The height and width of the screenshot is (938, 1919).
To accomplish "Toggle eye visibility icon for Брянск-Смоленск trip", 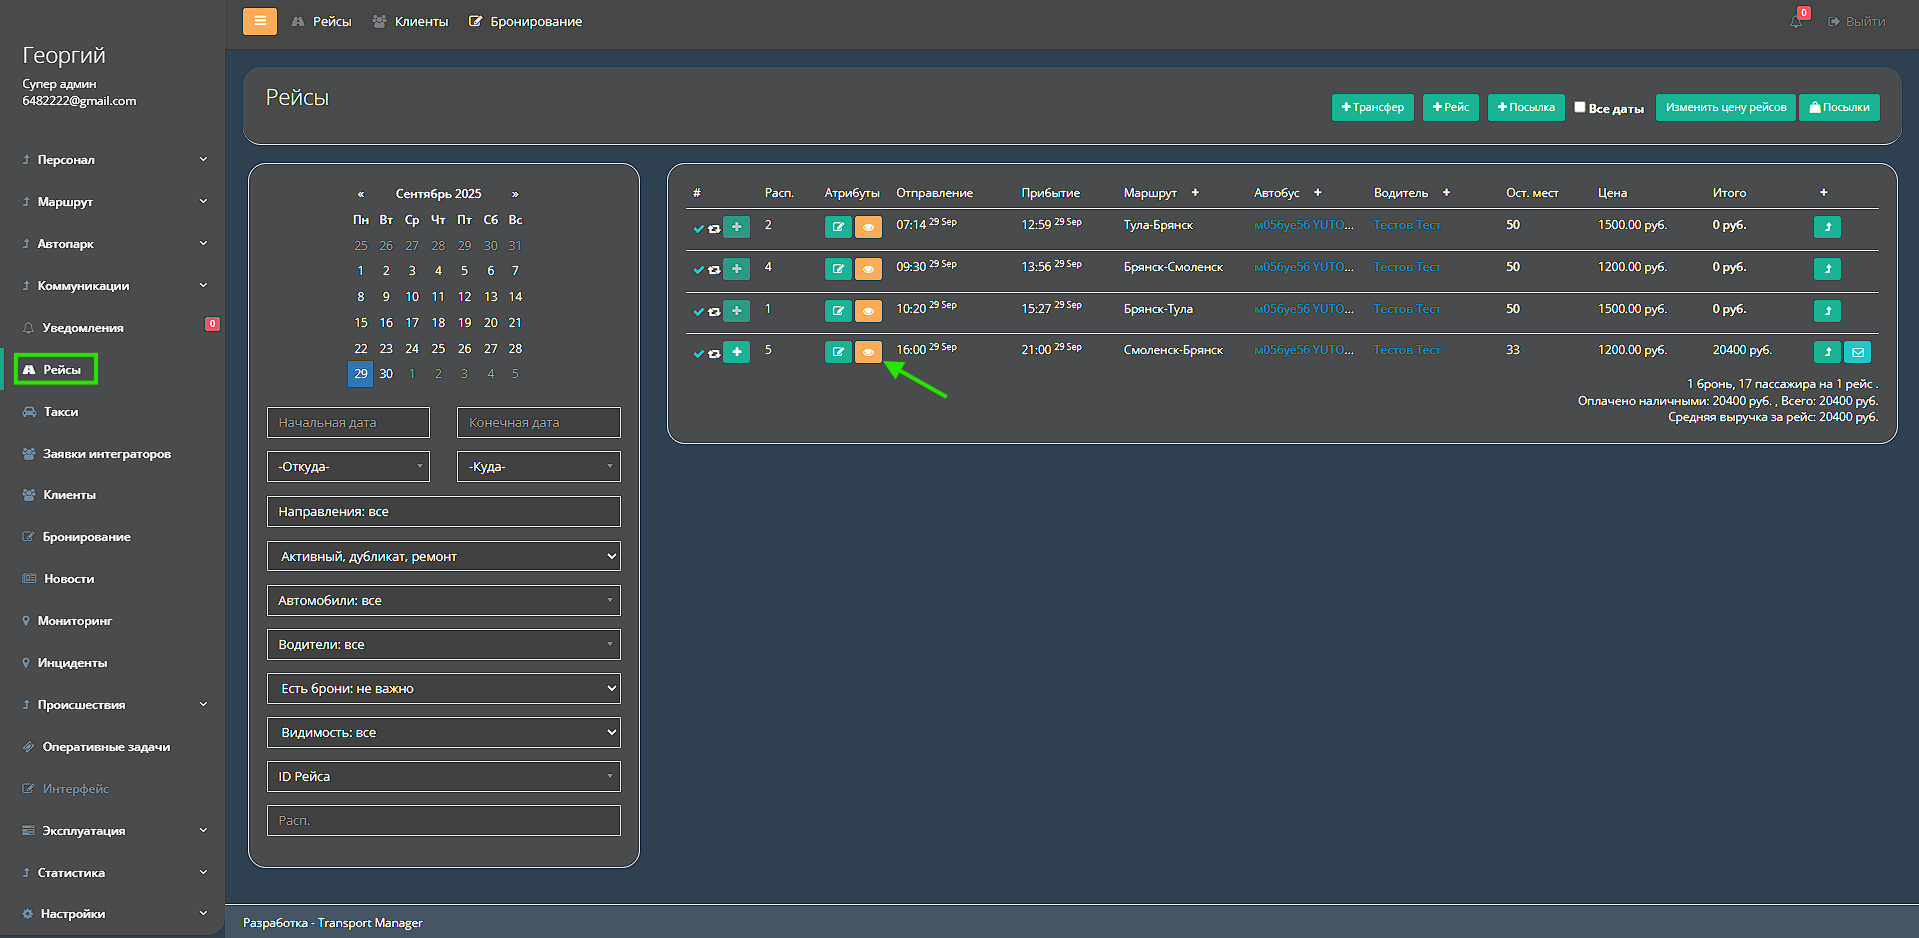I will pyautogui.click(x=868, y=269).
